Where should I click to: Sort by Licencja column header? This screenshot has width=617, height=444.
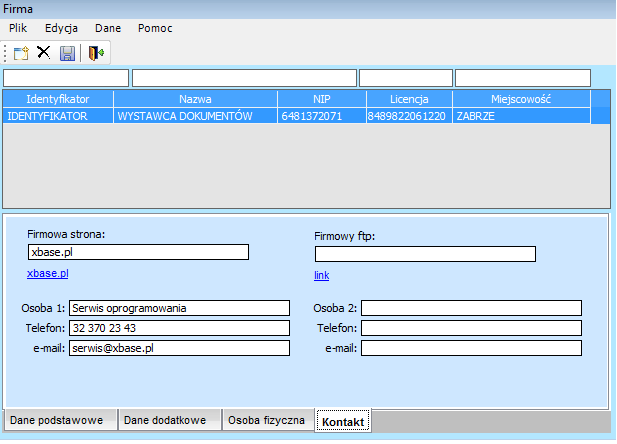409,99
